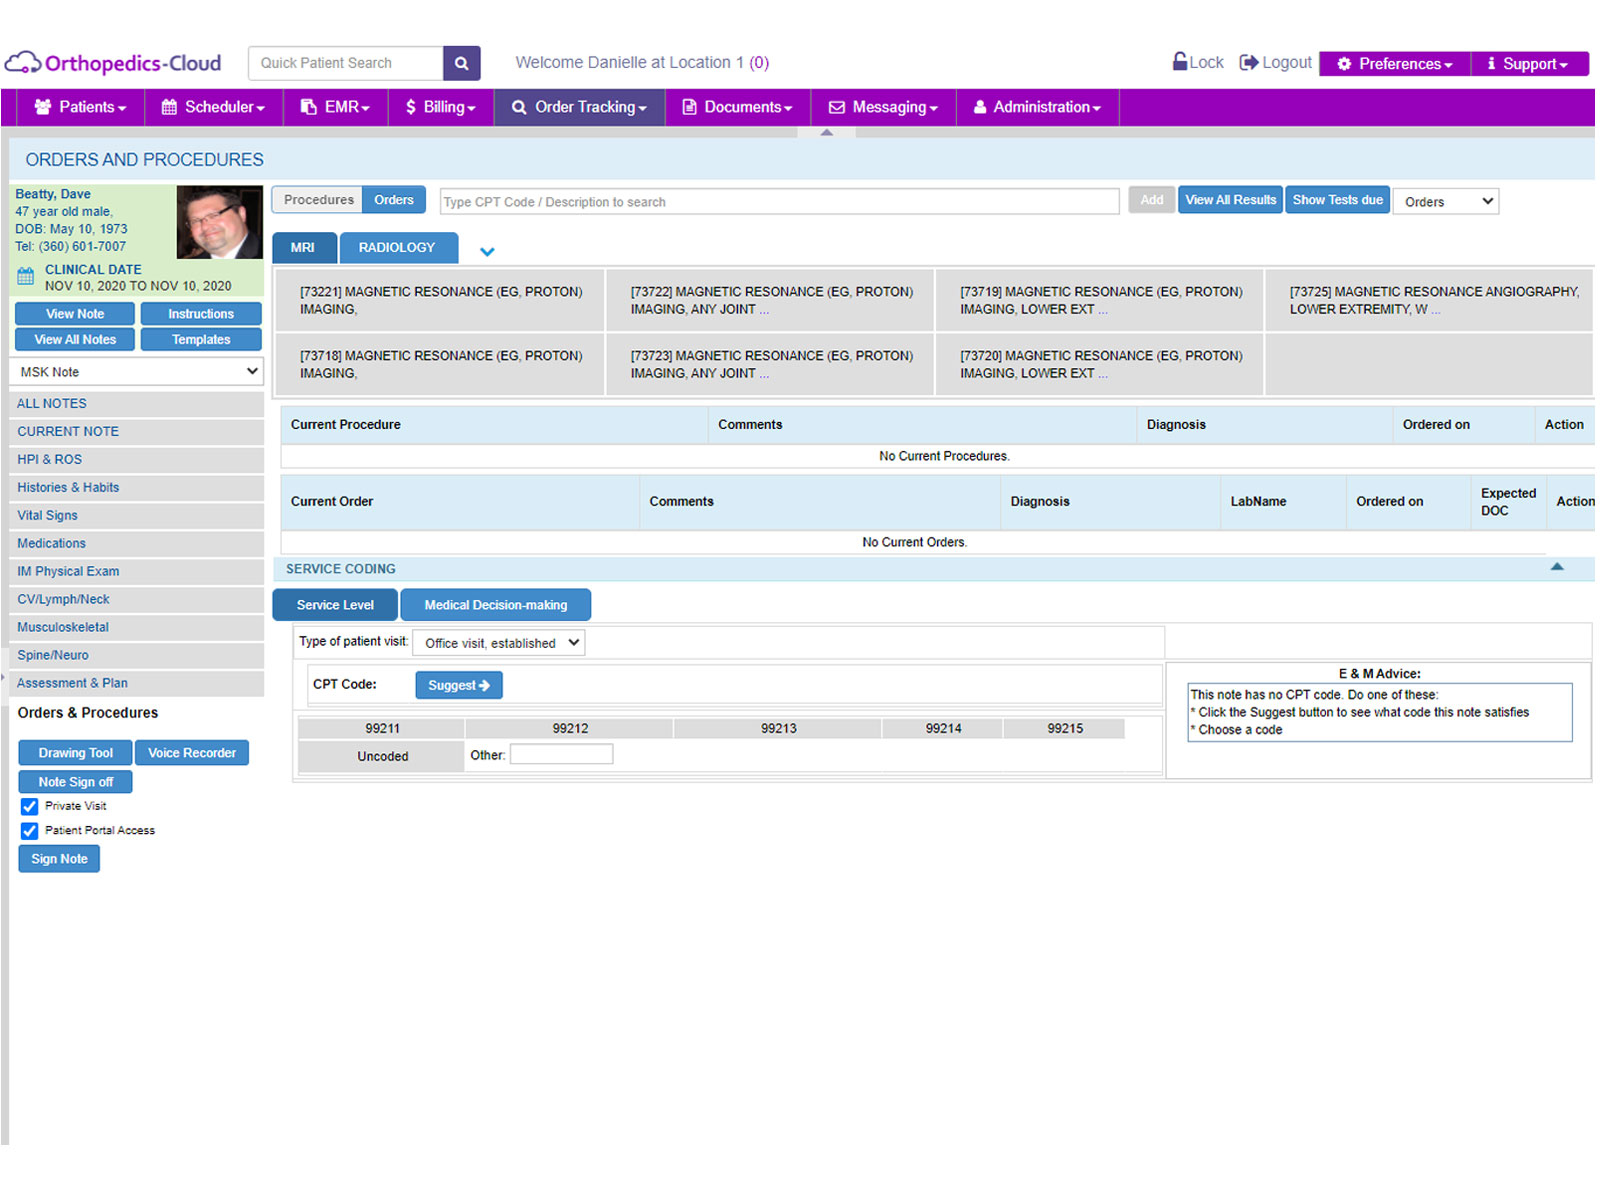The width and height of the screenshot is (1600, 1200).
Task: Switch to the Procedures toggle
Action: [x=318, y=200]
